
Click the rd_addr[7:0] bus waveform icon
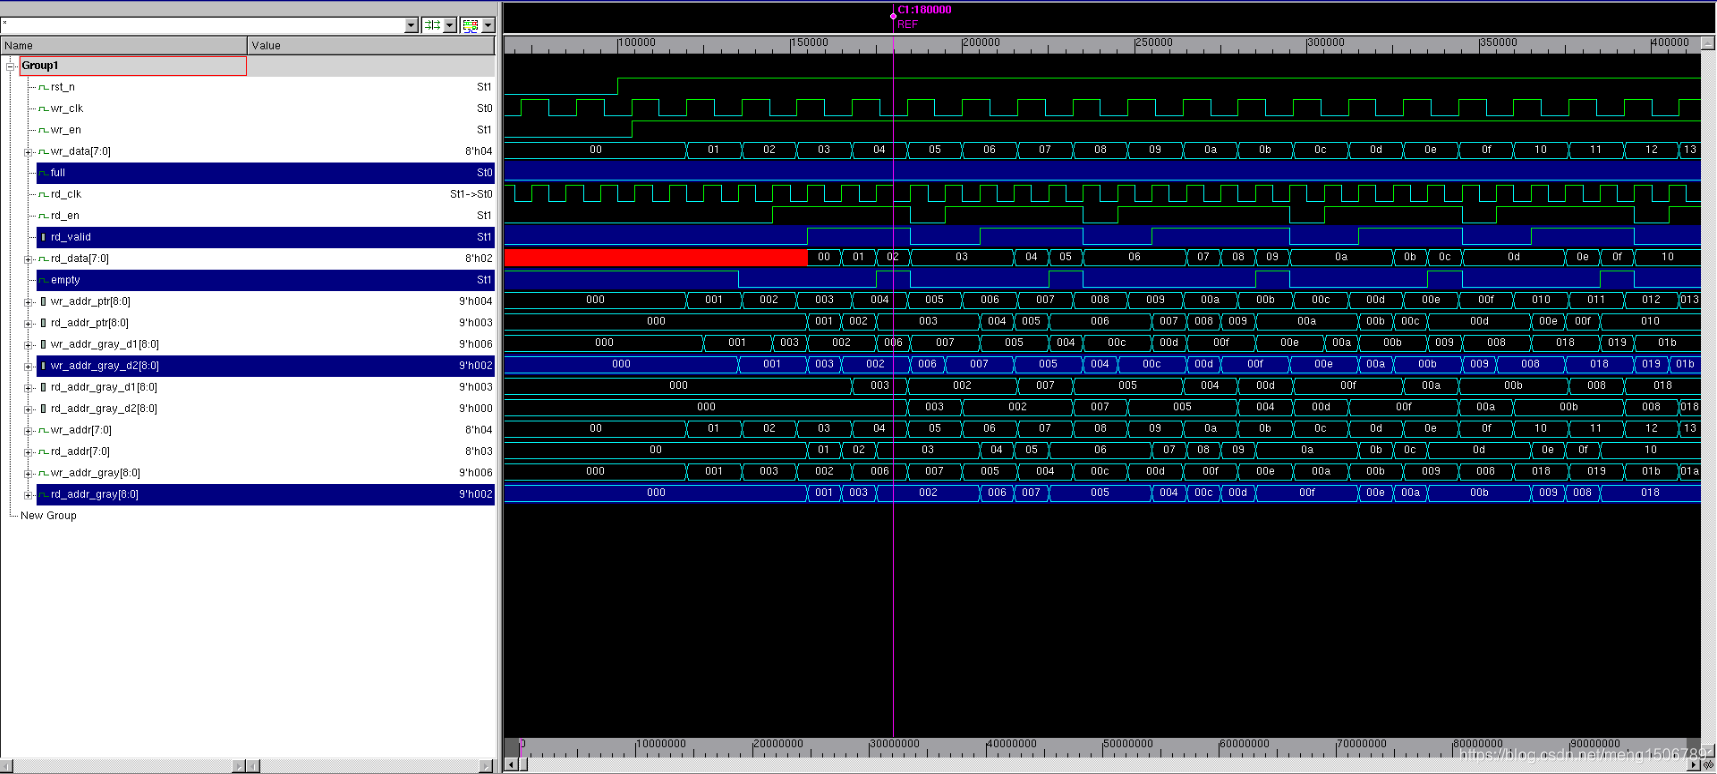(x=43, y=452)
